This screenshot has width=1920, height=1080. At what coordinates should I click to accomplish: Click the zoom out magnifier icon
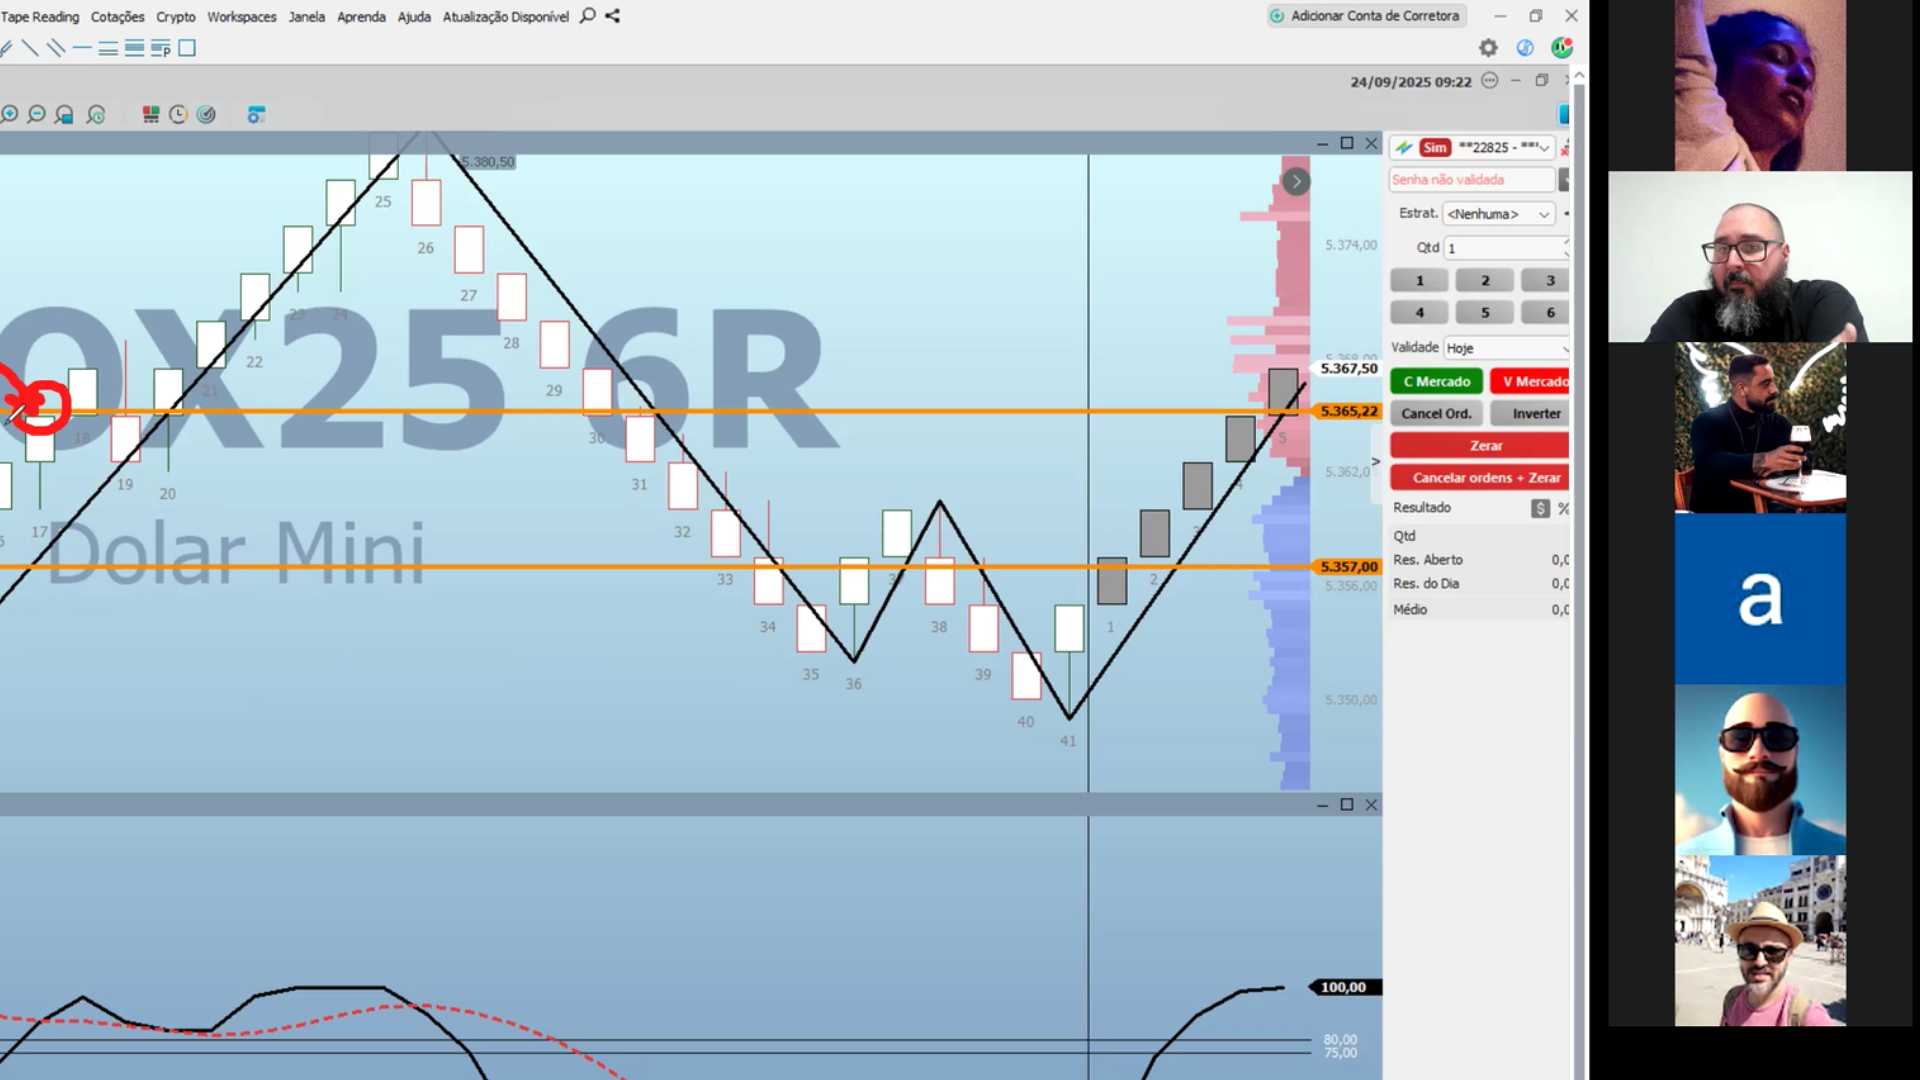(37, 115)
